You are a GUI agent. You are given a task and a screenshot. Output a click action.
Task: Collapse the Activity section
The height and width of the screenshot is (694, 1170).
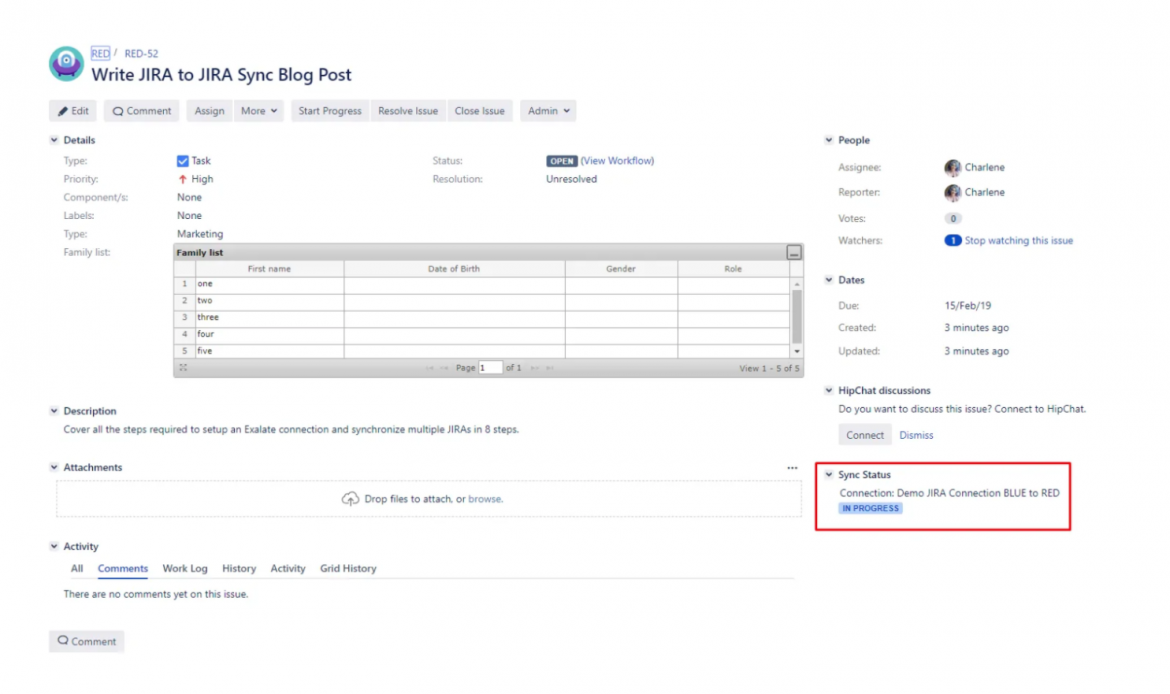pyautogui.click(x=54, y=547)
